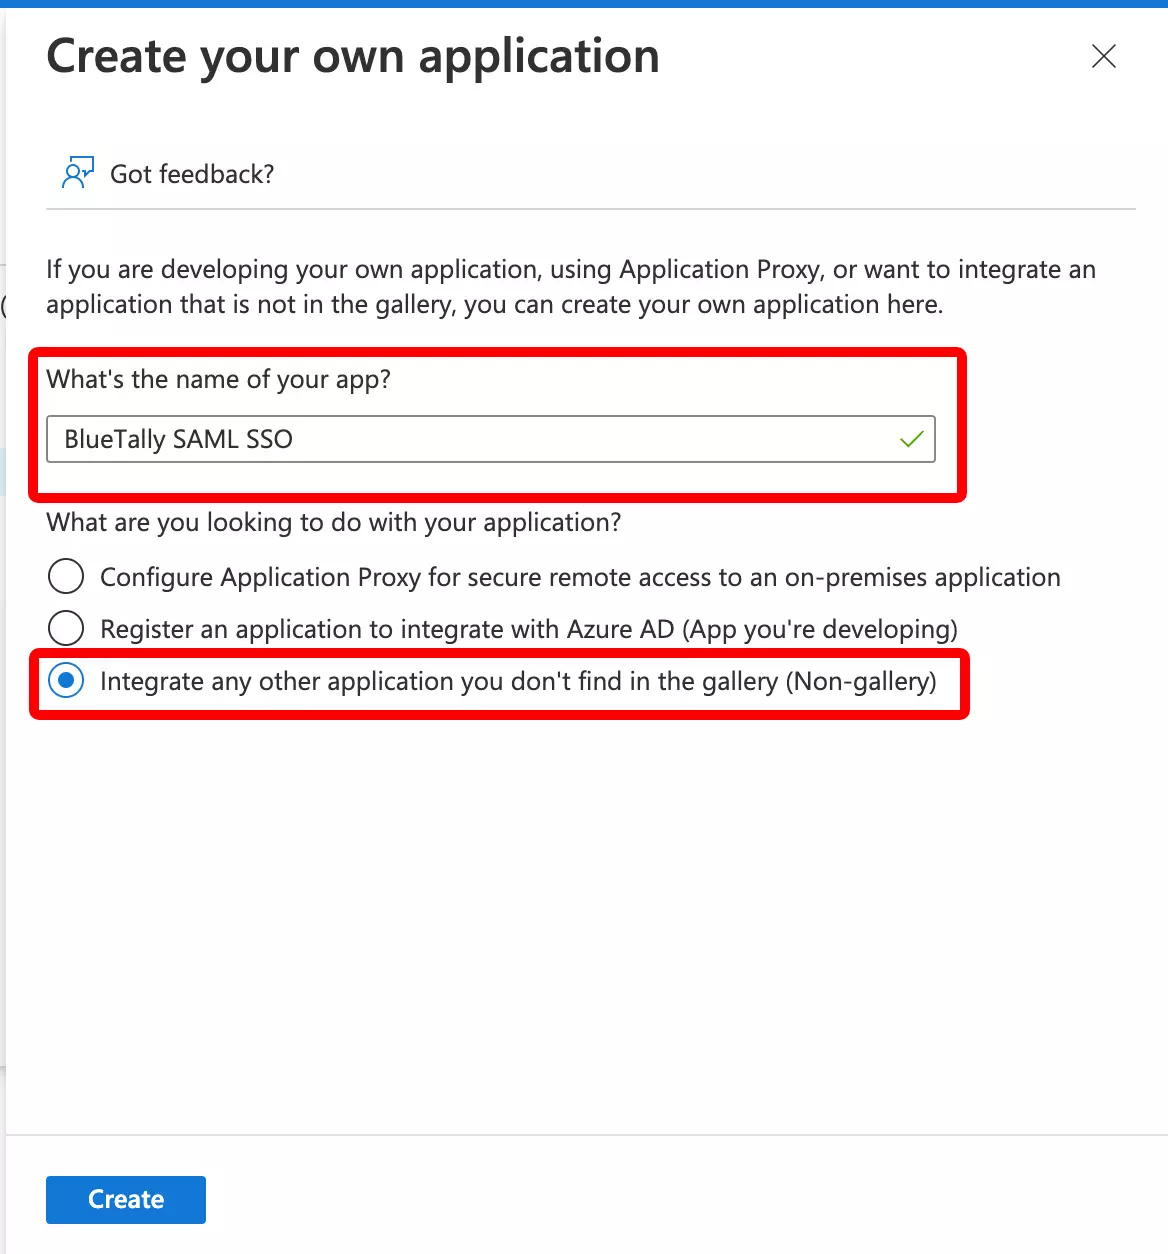Click the blue bar at the top of the panel
This screenshot has height=1254, width=1168.
(x=584, y=4)
